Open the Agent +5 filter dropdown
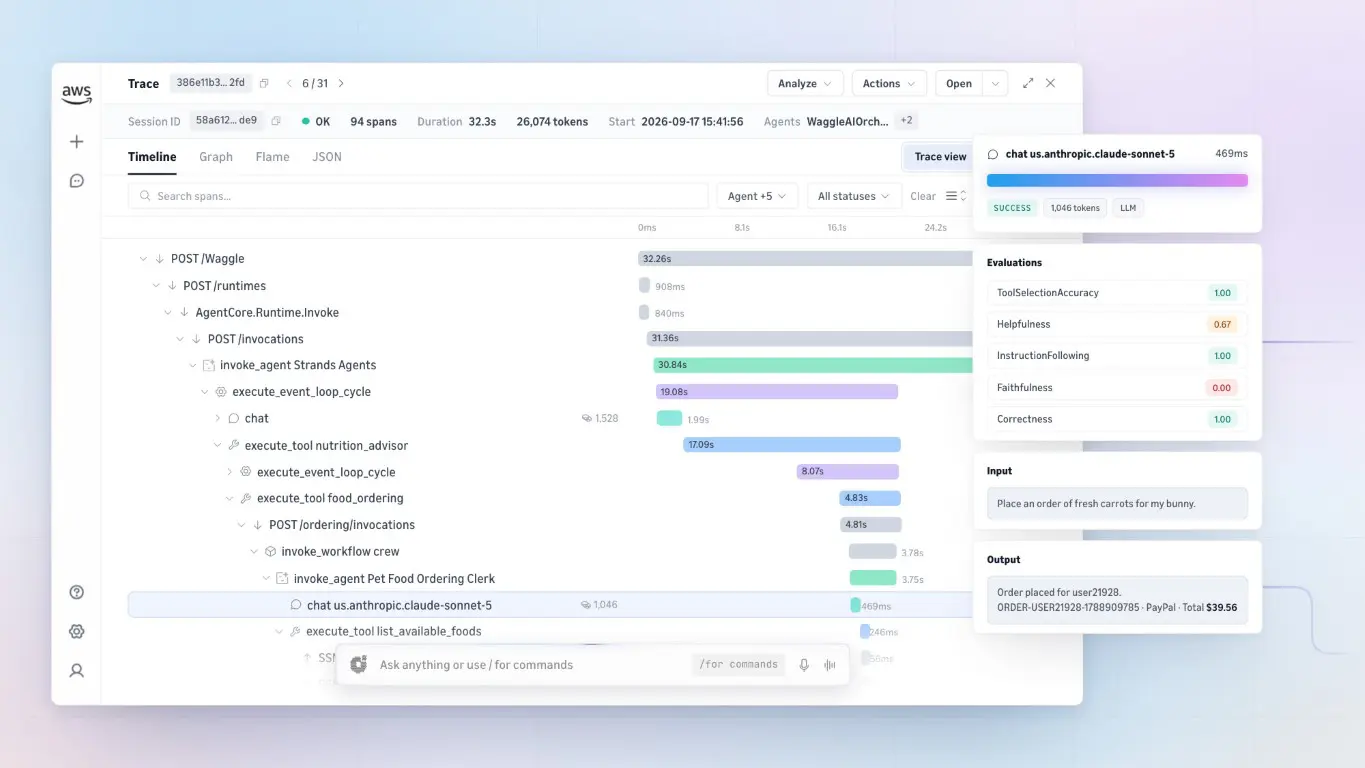Image resolution: width=1365 pixels, height=768 pixels. 757,196
